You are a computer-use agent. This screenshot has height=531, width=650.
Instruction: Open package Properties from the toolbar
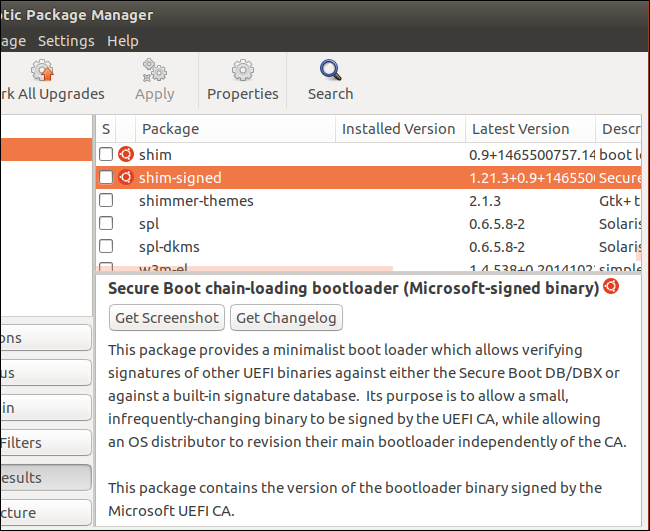click(242, 70)
